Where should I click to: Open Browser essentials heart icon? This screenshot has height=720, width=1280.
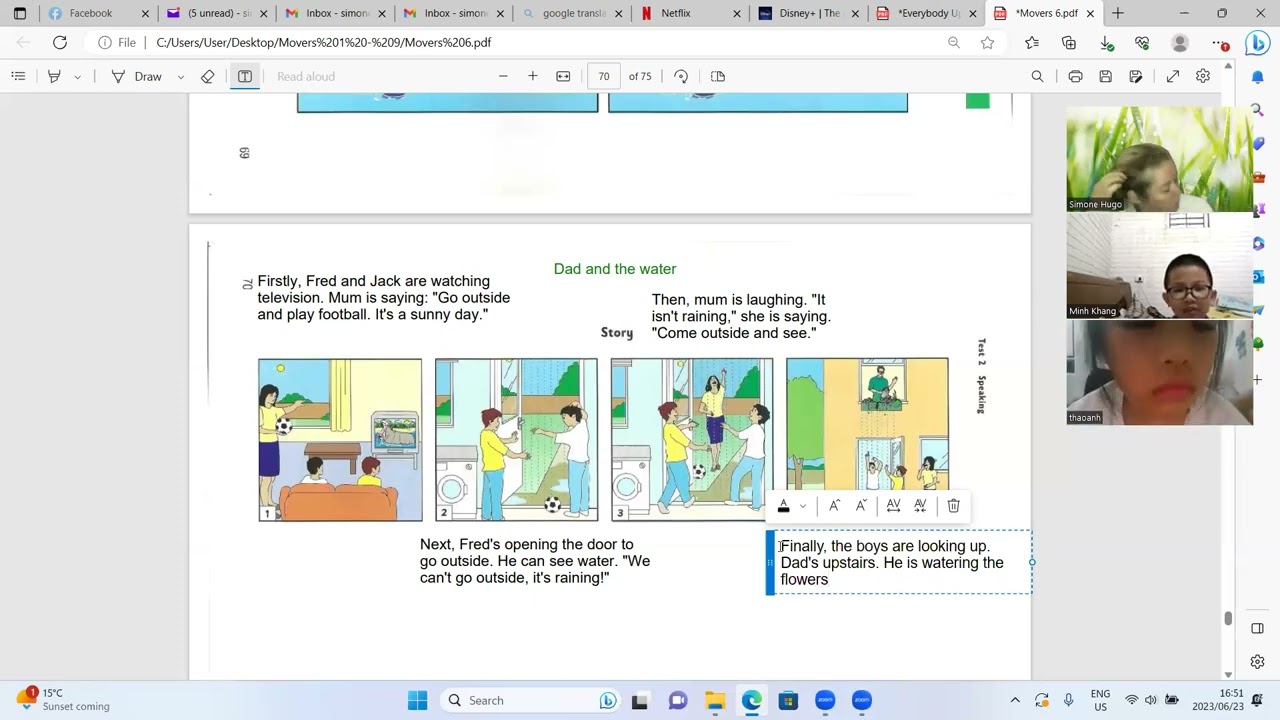pos(1142,43)
